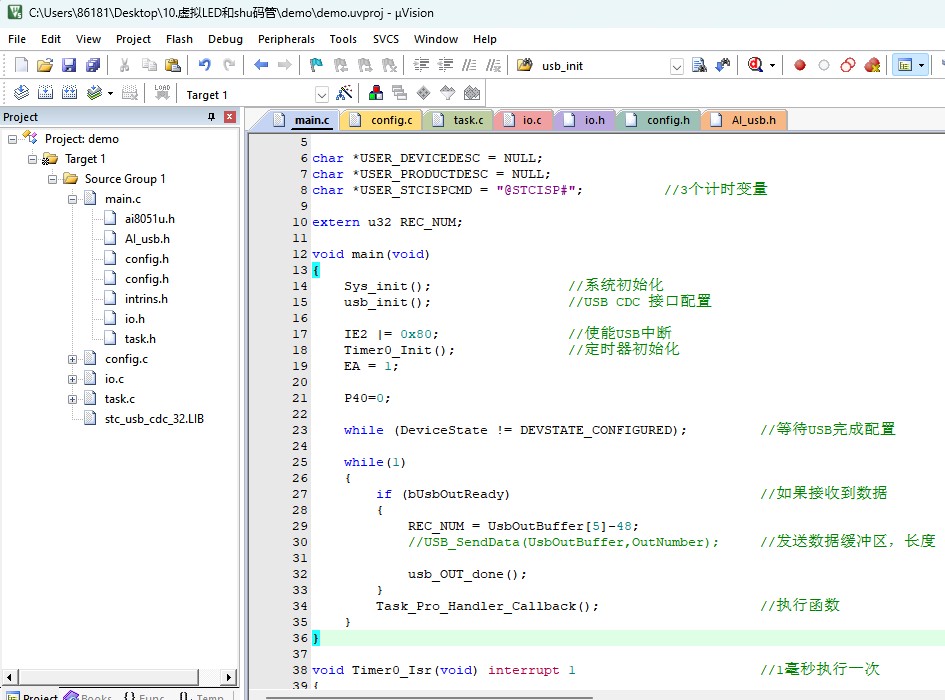Click the line "Timer0_Init();" in the code

click(399, 350)
